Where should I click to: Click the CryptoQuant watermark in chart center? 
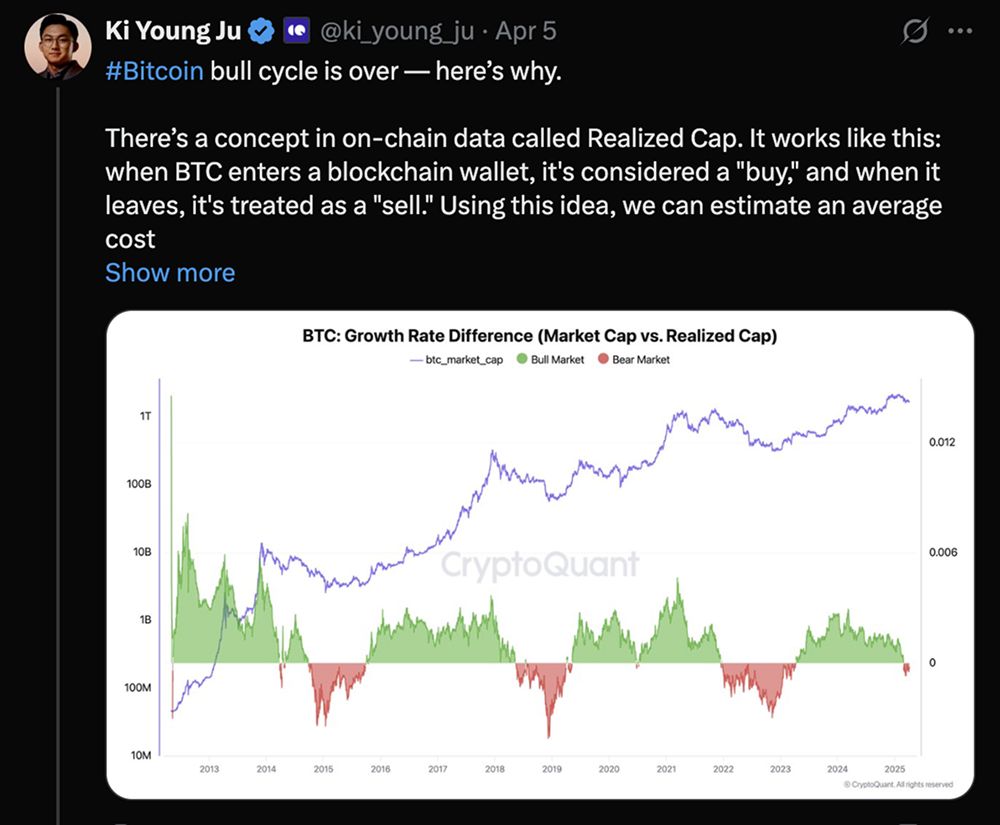point(540,565)
